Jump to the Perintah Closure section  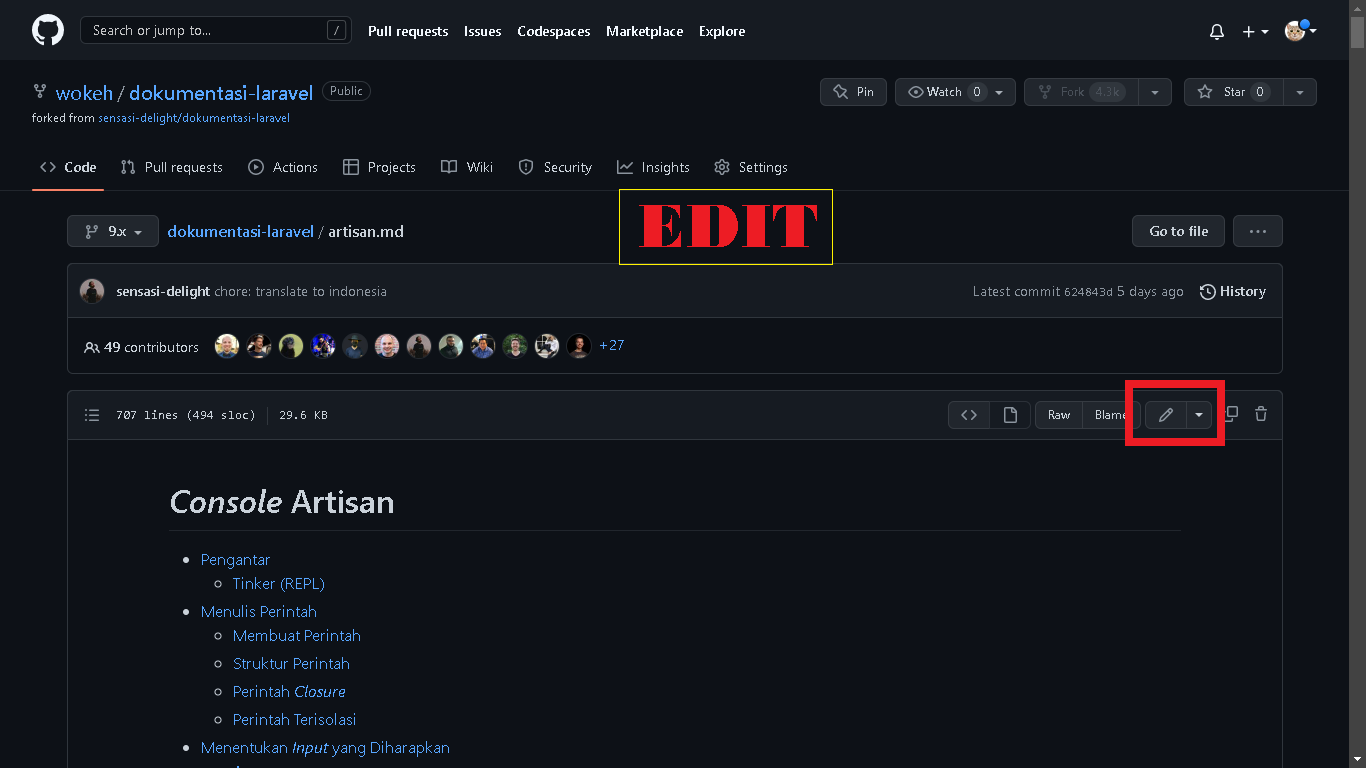tap(289, 691)
